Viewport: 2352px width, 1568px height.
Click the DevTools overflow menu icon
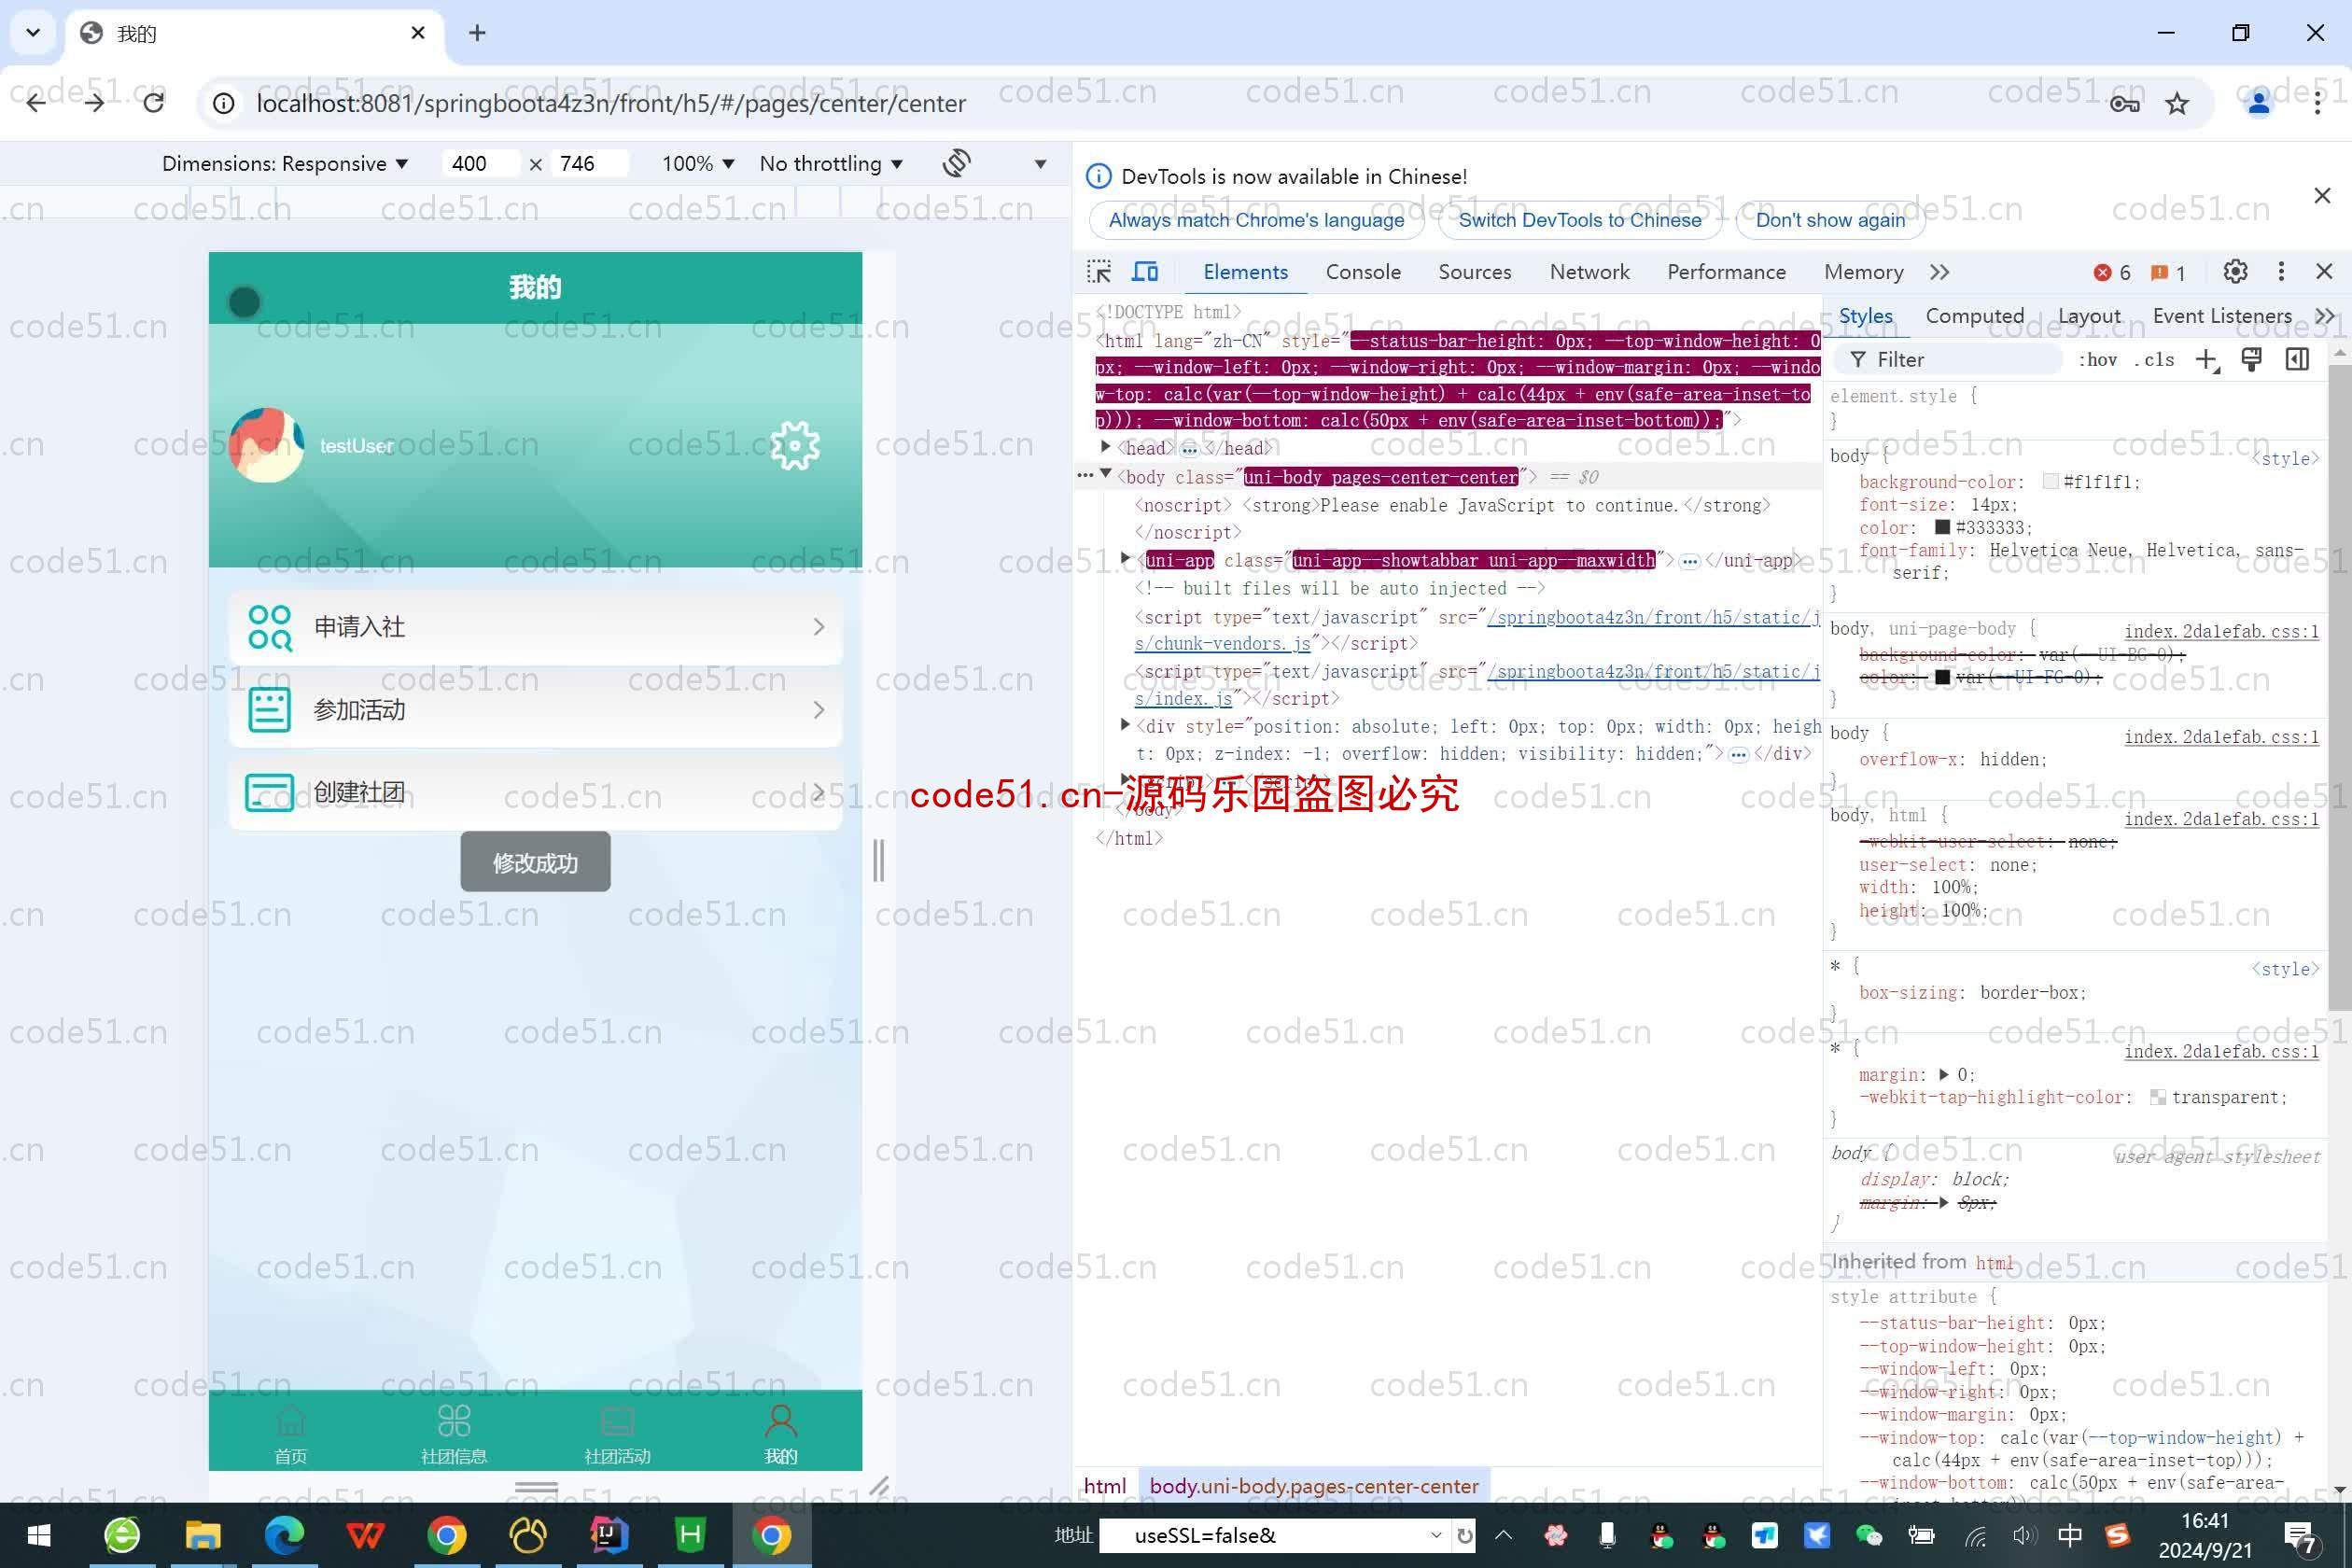[x=2282, y=272]
